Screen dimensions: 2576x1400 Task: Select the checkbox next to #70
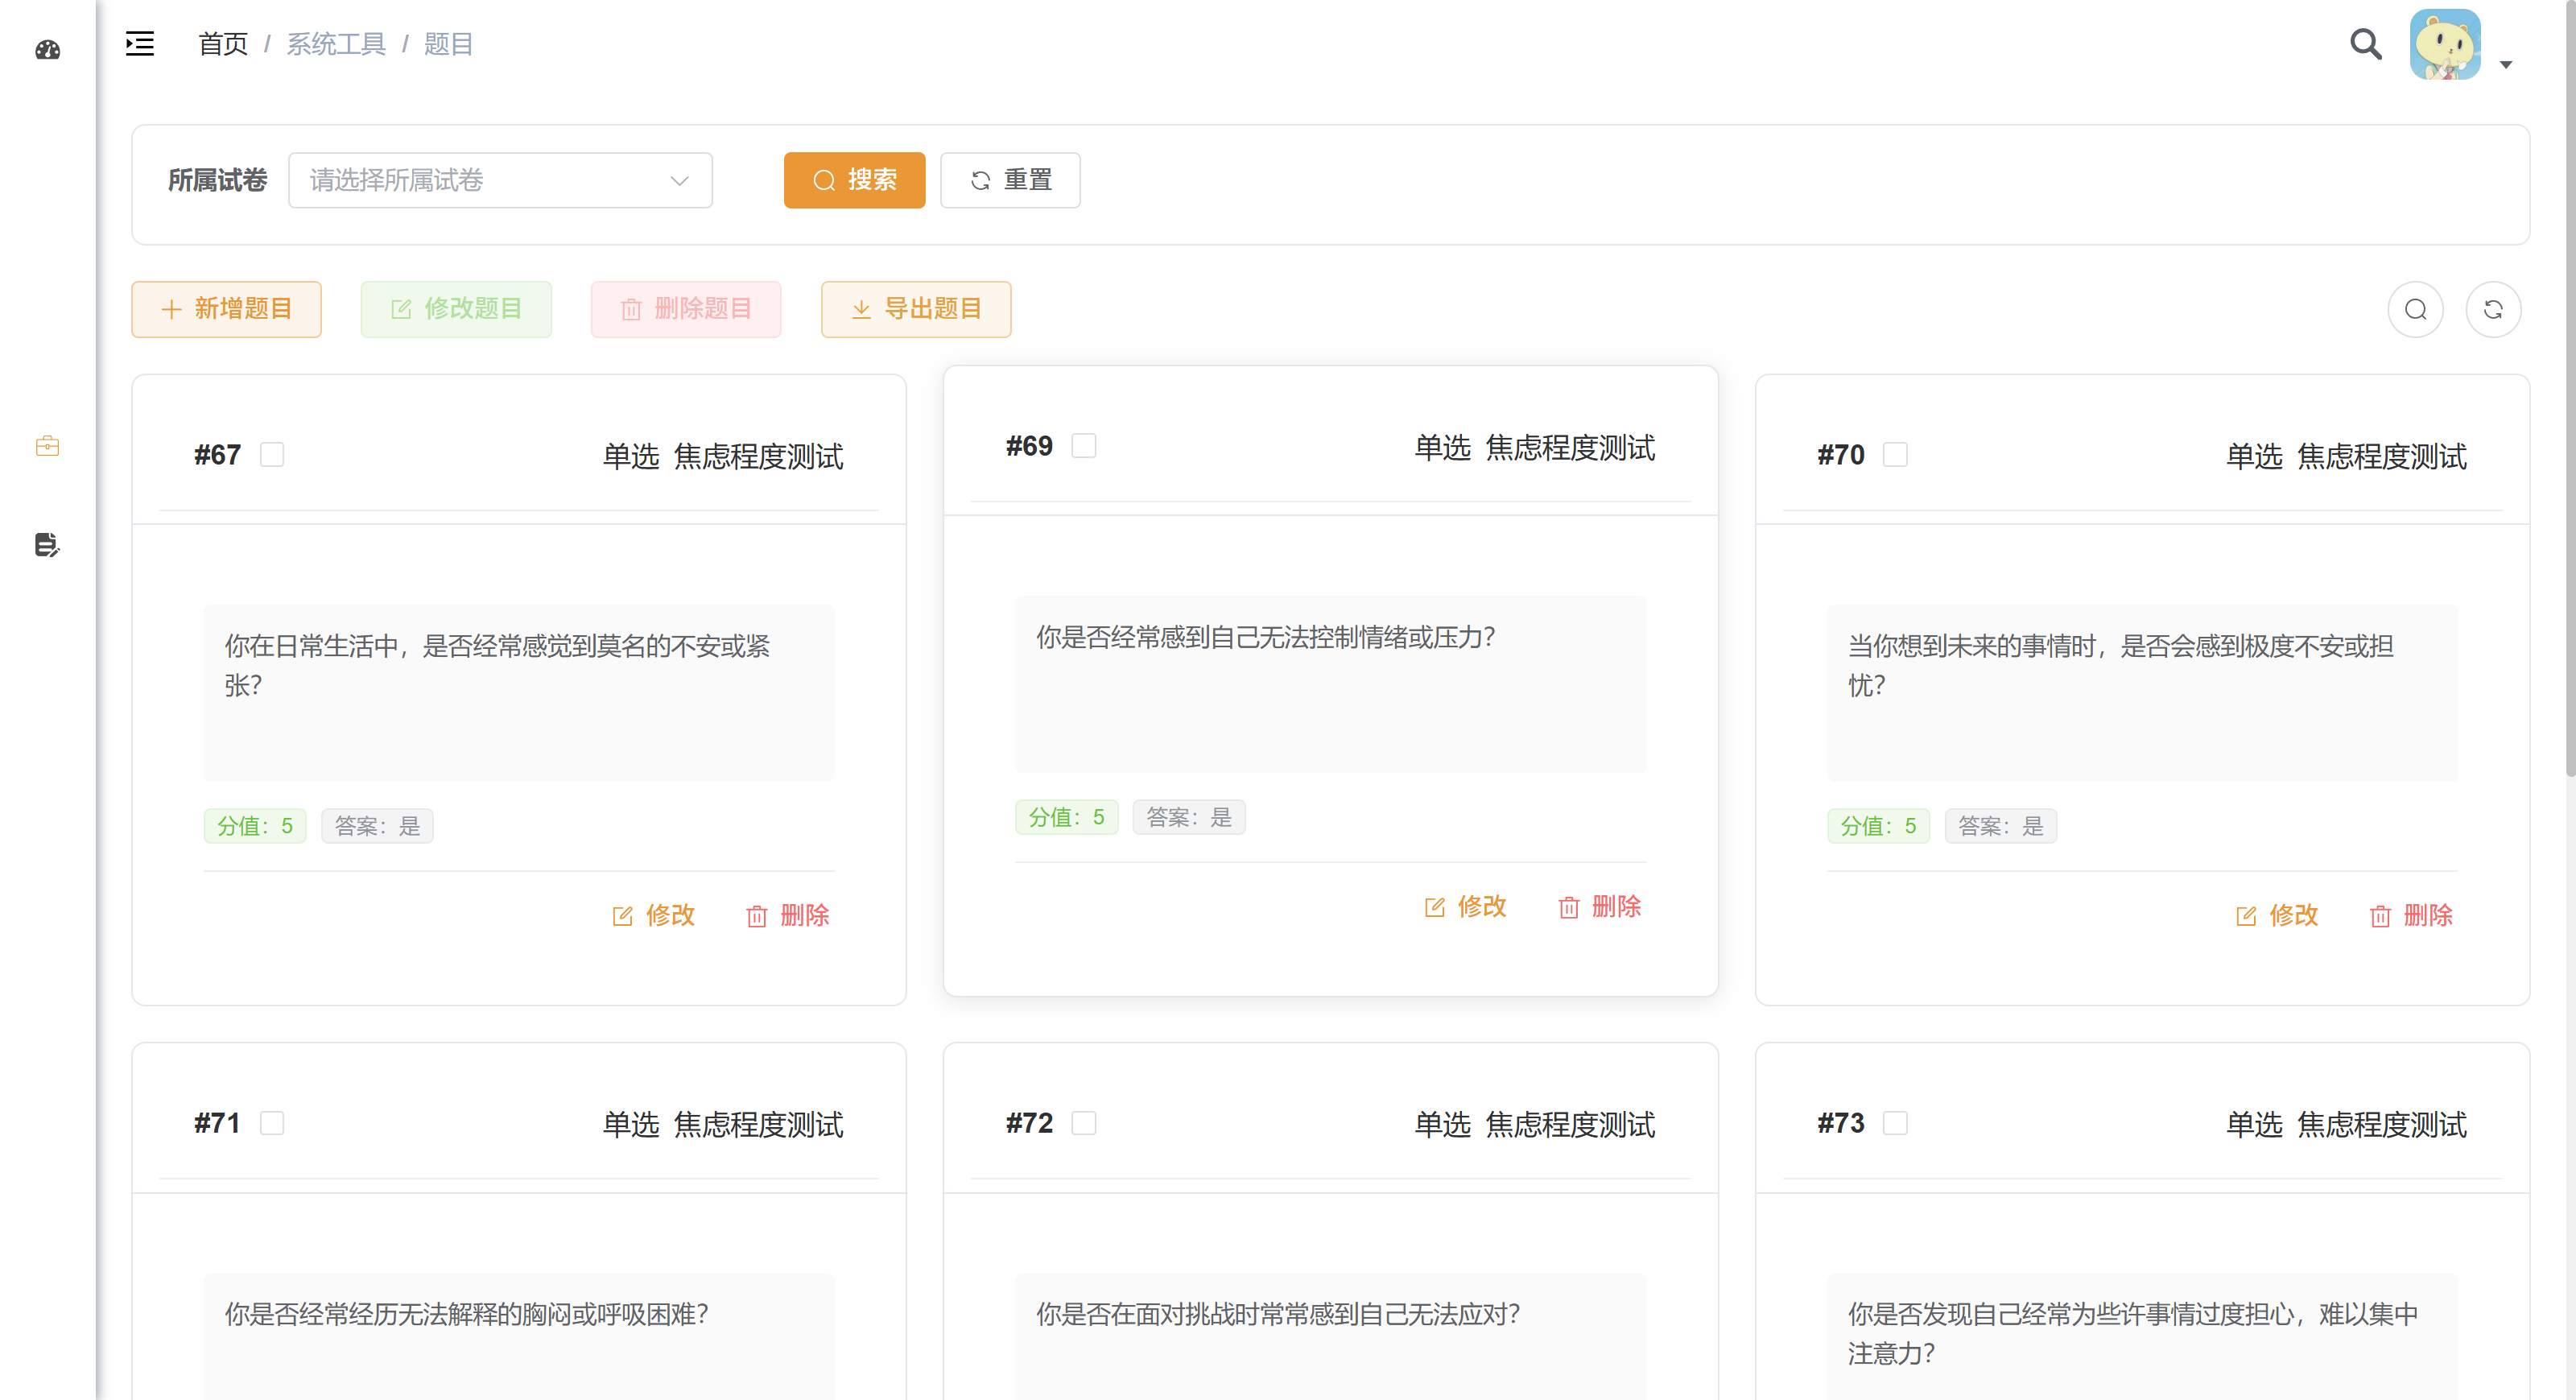click(x=1895, y=455)
